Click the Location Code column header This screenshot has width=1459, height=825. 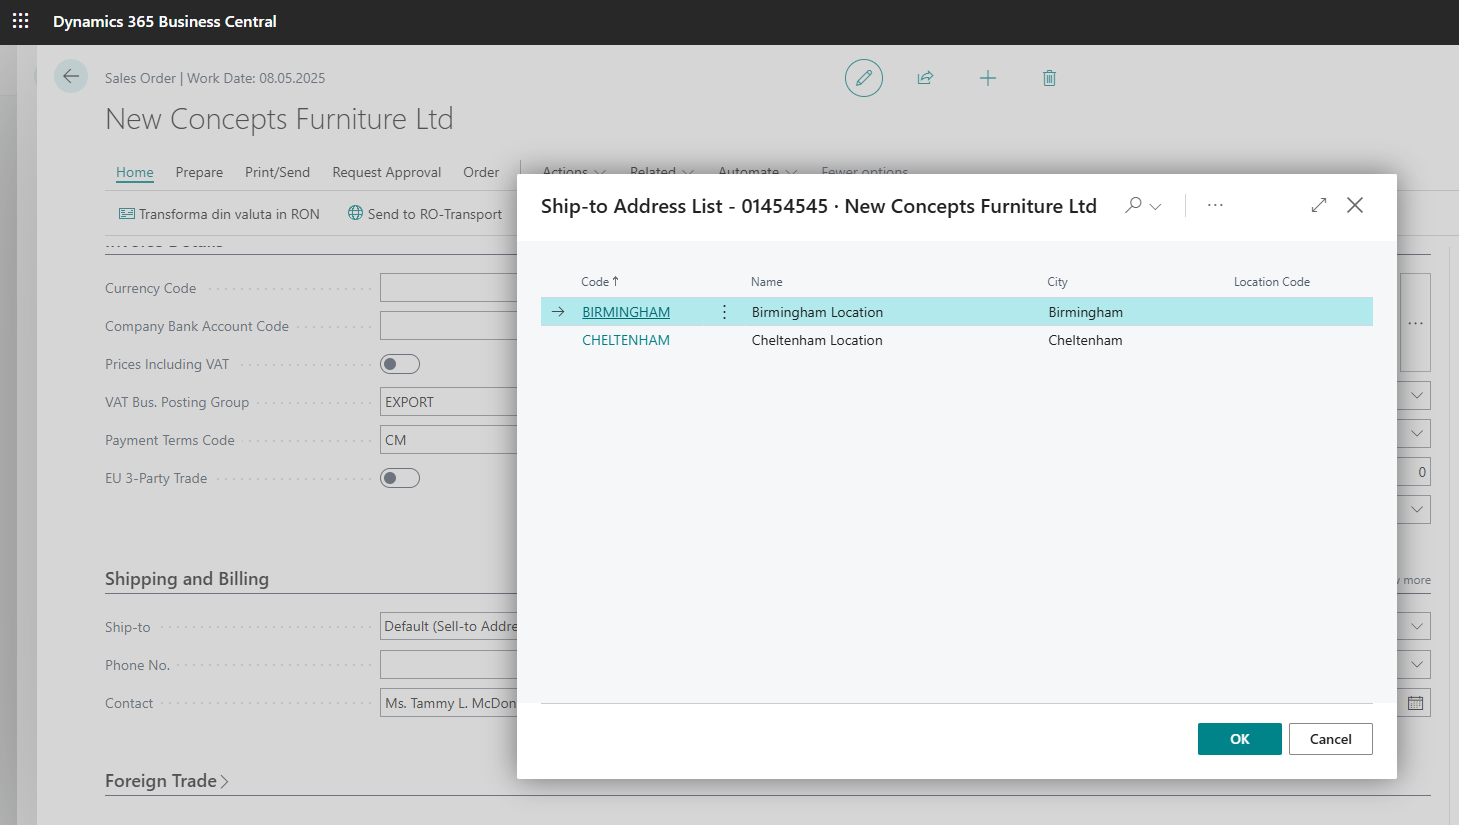(1272, 282)
